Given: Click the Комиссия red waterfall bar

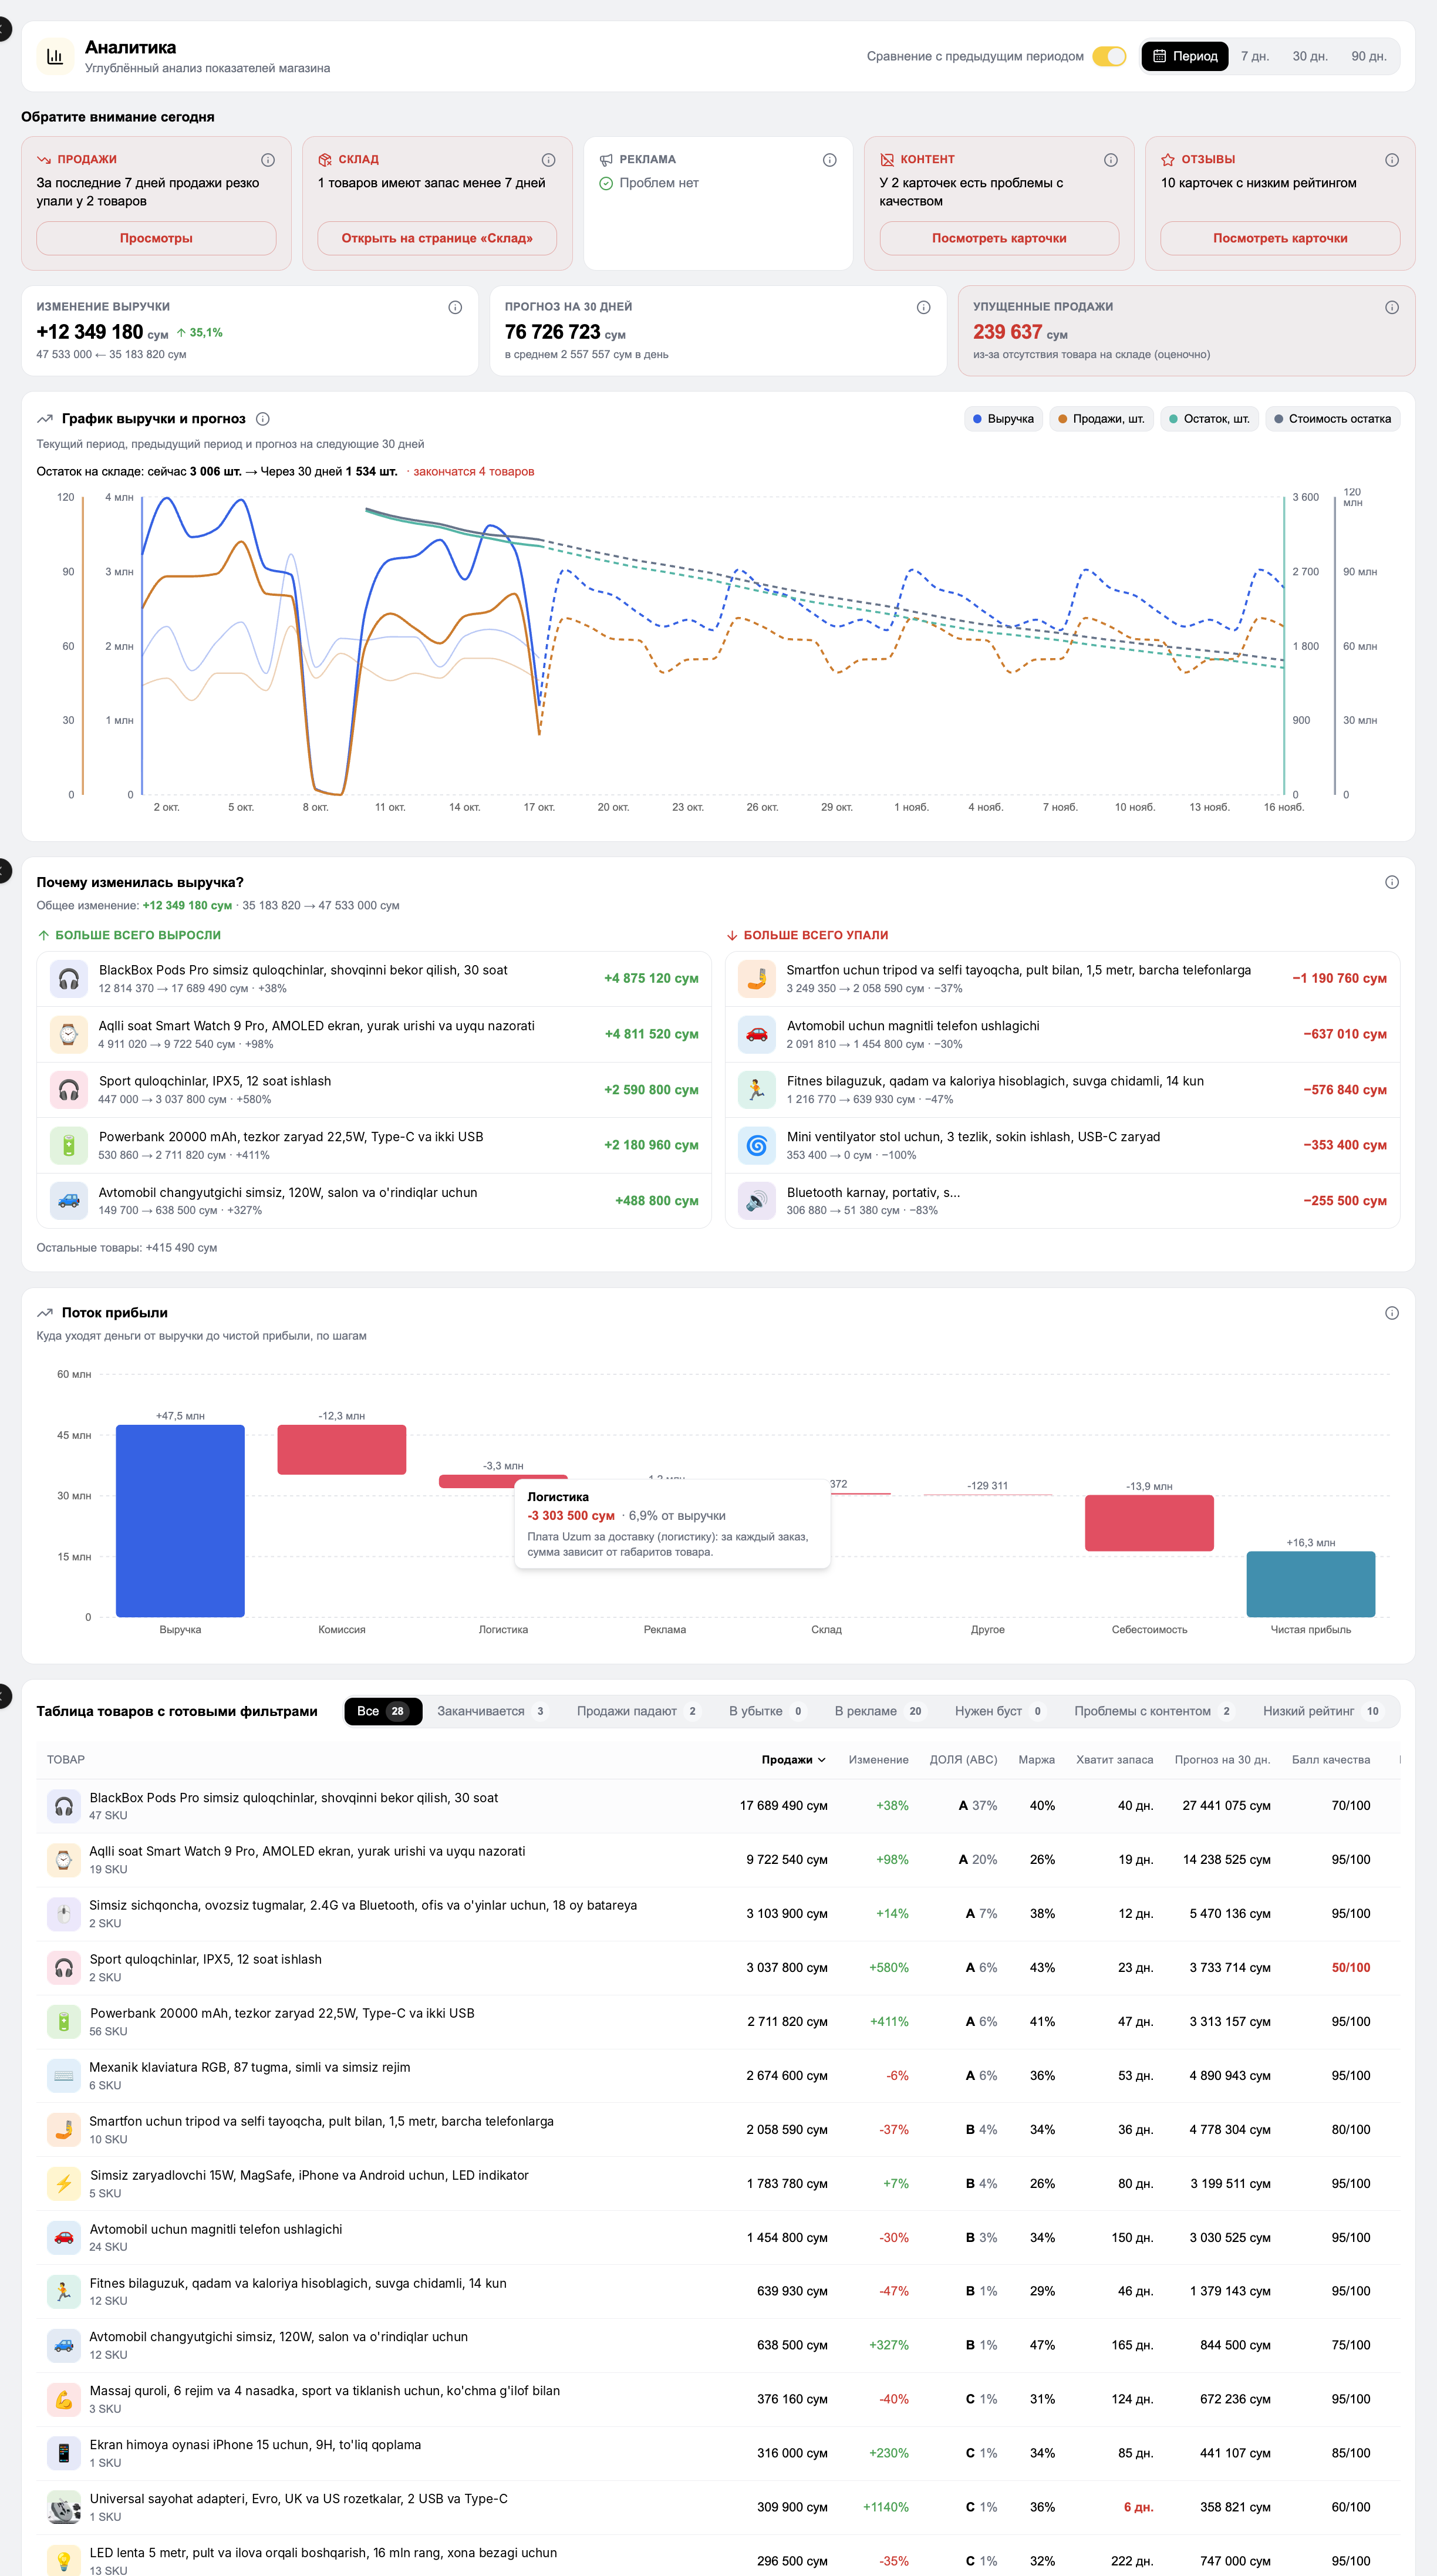Looking at the screenshot, I should point(341,1449).
